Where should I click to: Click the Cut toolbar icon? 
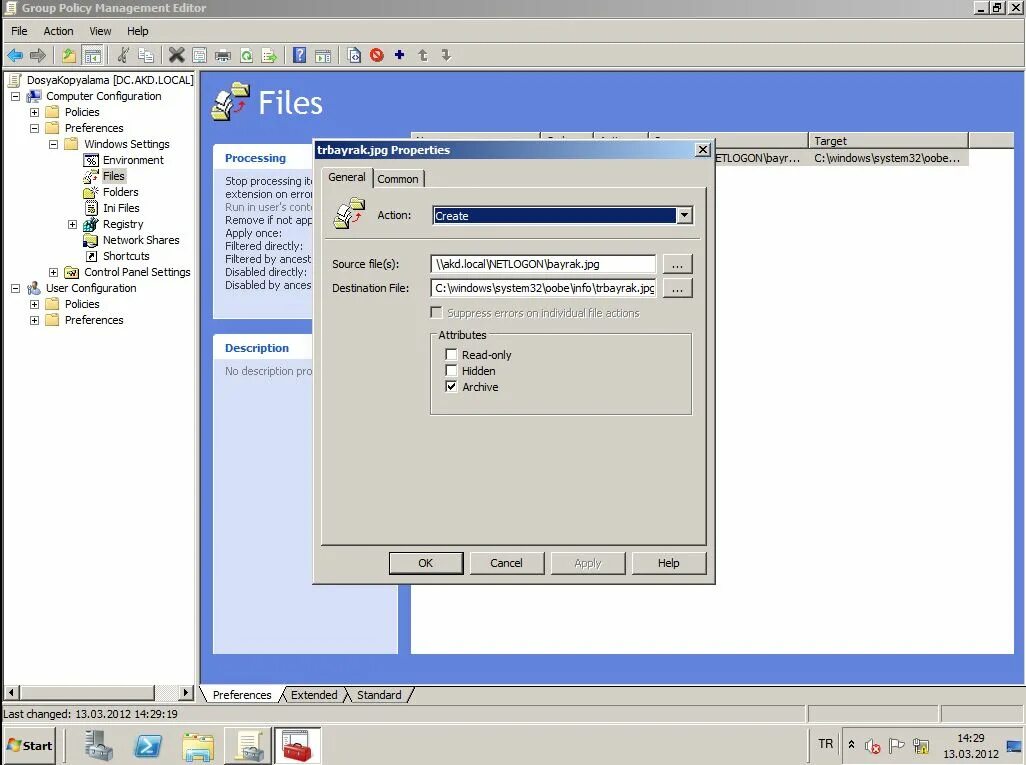(x=123, y=55)
